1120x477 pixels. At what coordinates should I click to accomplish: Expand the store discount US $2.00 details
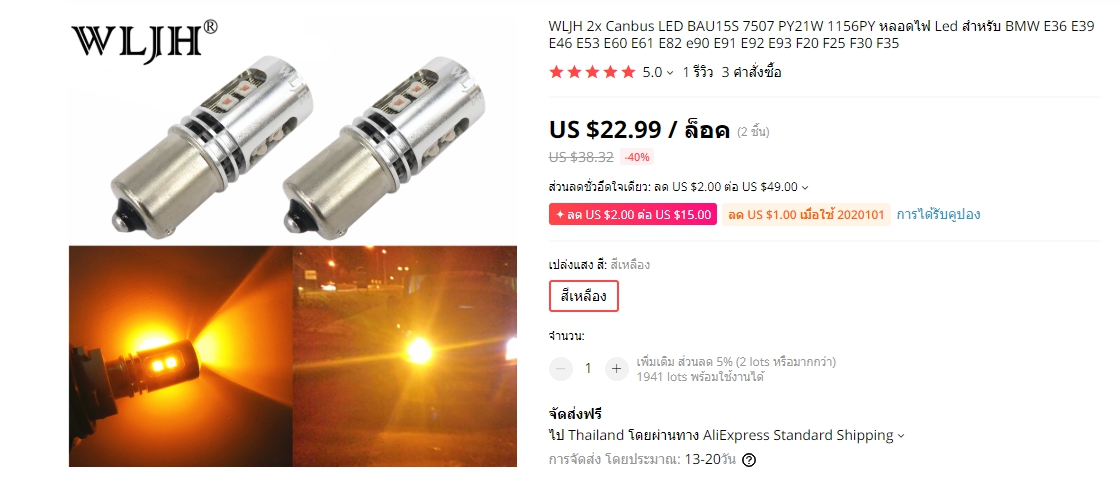(805, 188)
